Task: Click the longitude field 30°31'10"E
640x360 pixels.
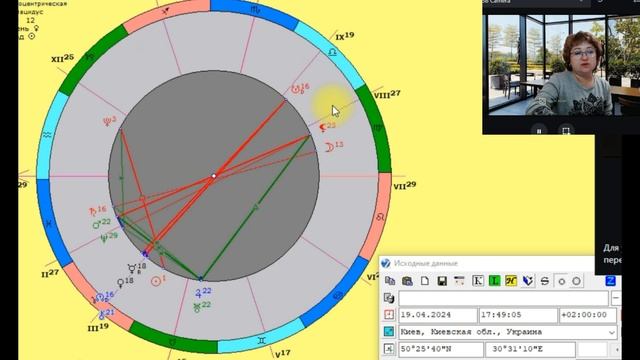Action: pyautogui.click(x=530, y=349)
